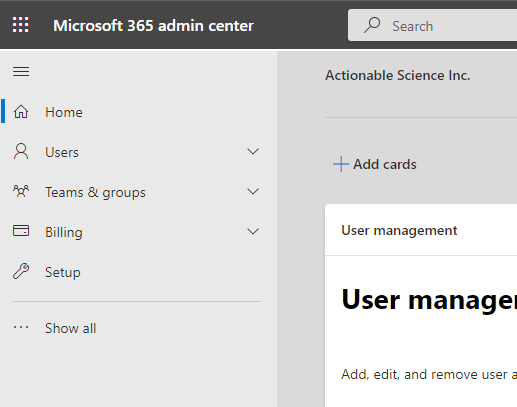Click Actionable Science Inc. organization name
517x407 pixels.
pos(398,75)
